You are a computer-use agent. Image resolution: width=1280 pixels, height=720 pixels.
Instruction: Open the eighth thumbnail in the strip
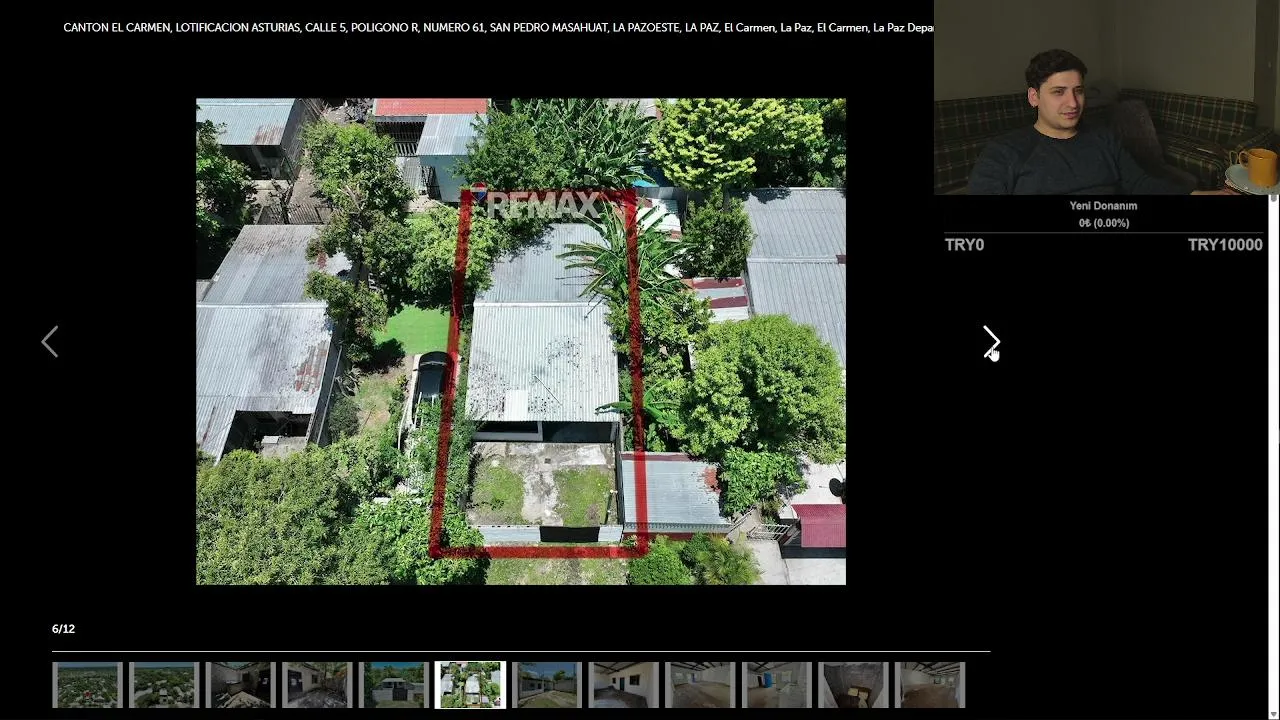tap(624, 685)
